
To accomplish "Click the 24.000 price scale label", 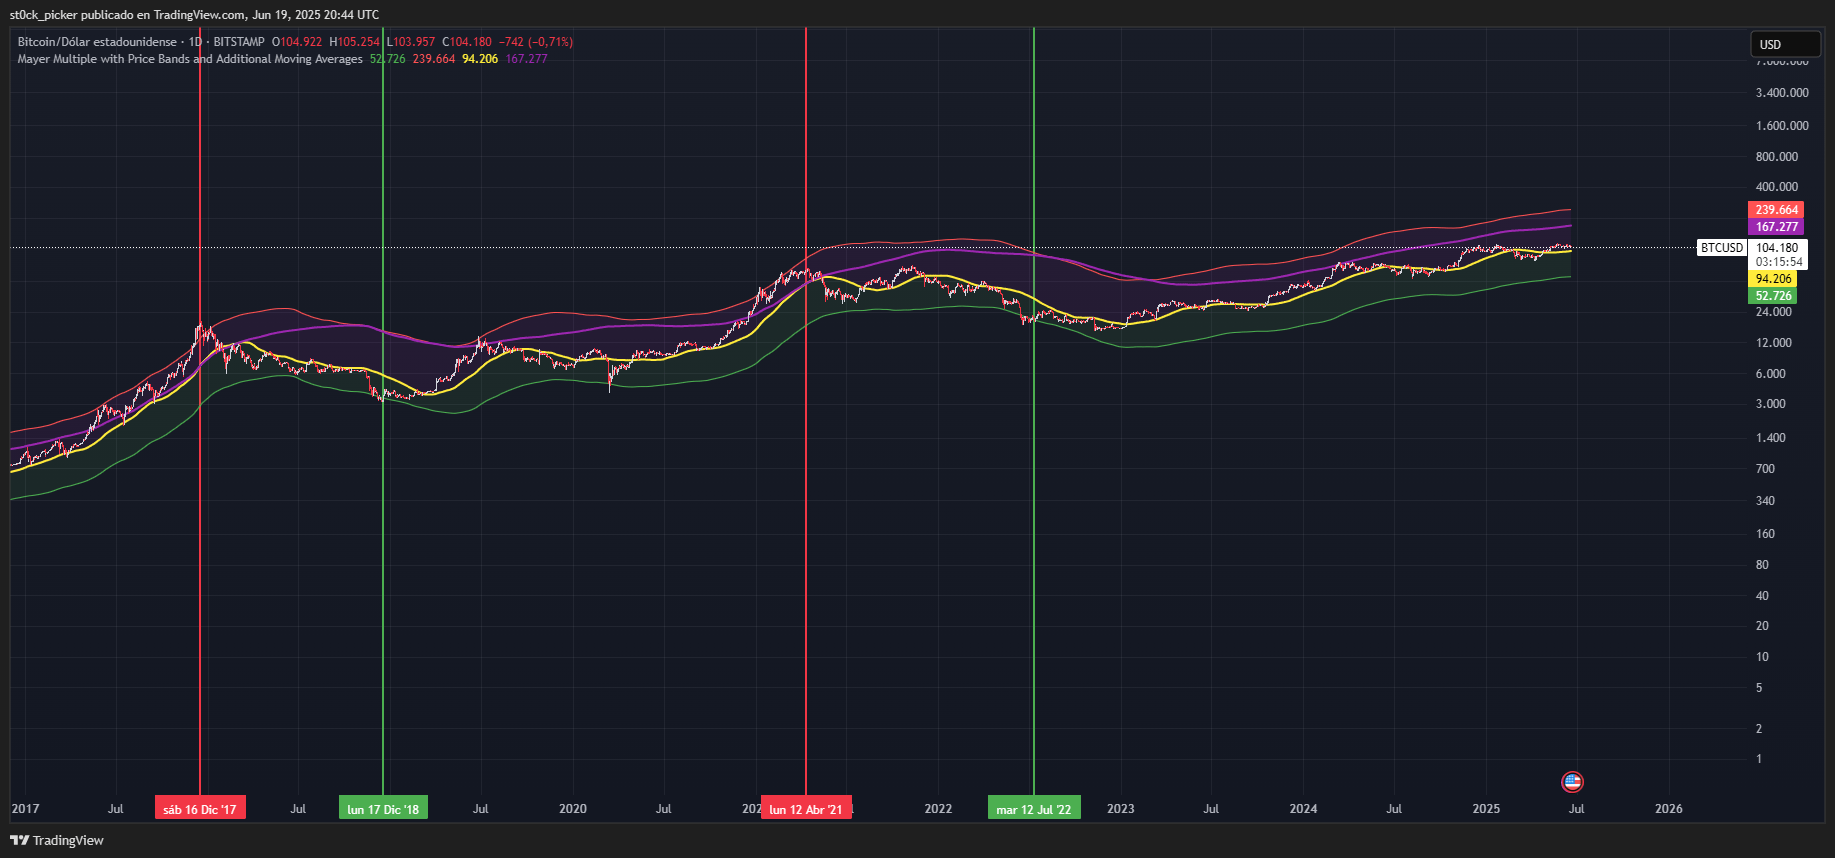I will coord(1774,312).
